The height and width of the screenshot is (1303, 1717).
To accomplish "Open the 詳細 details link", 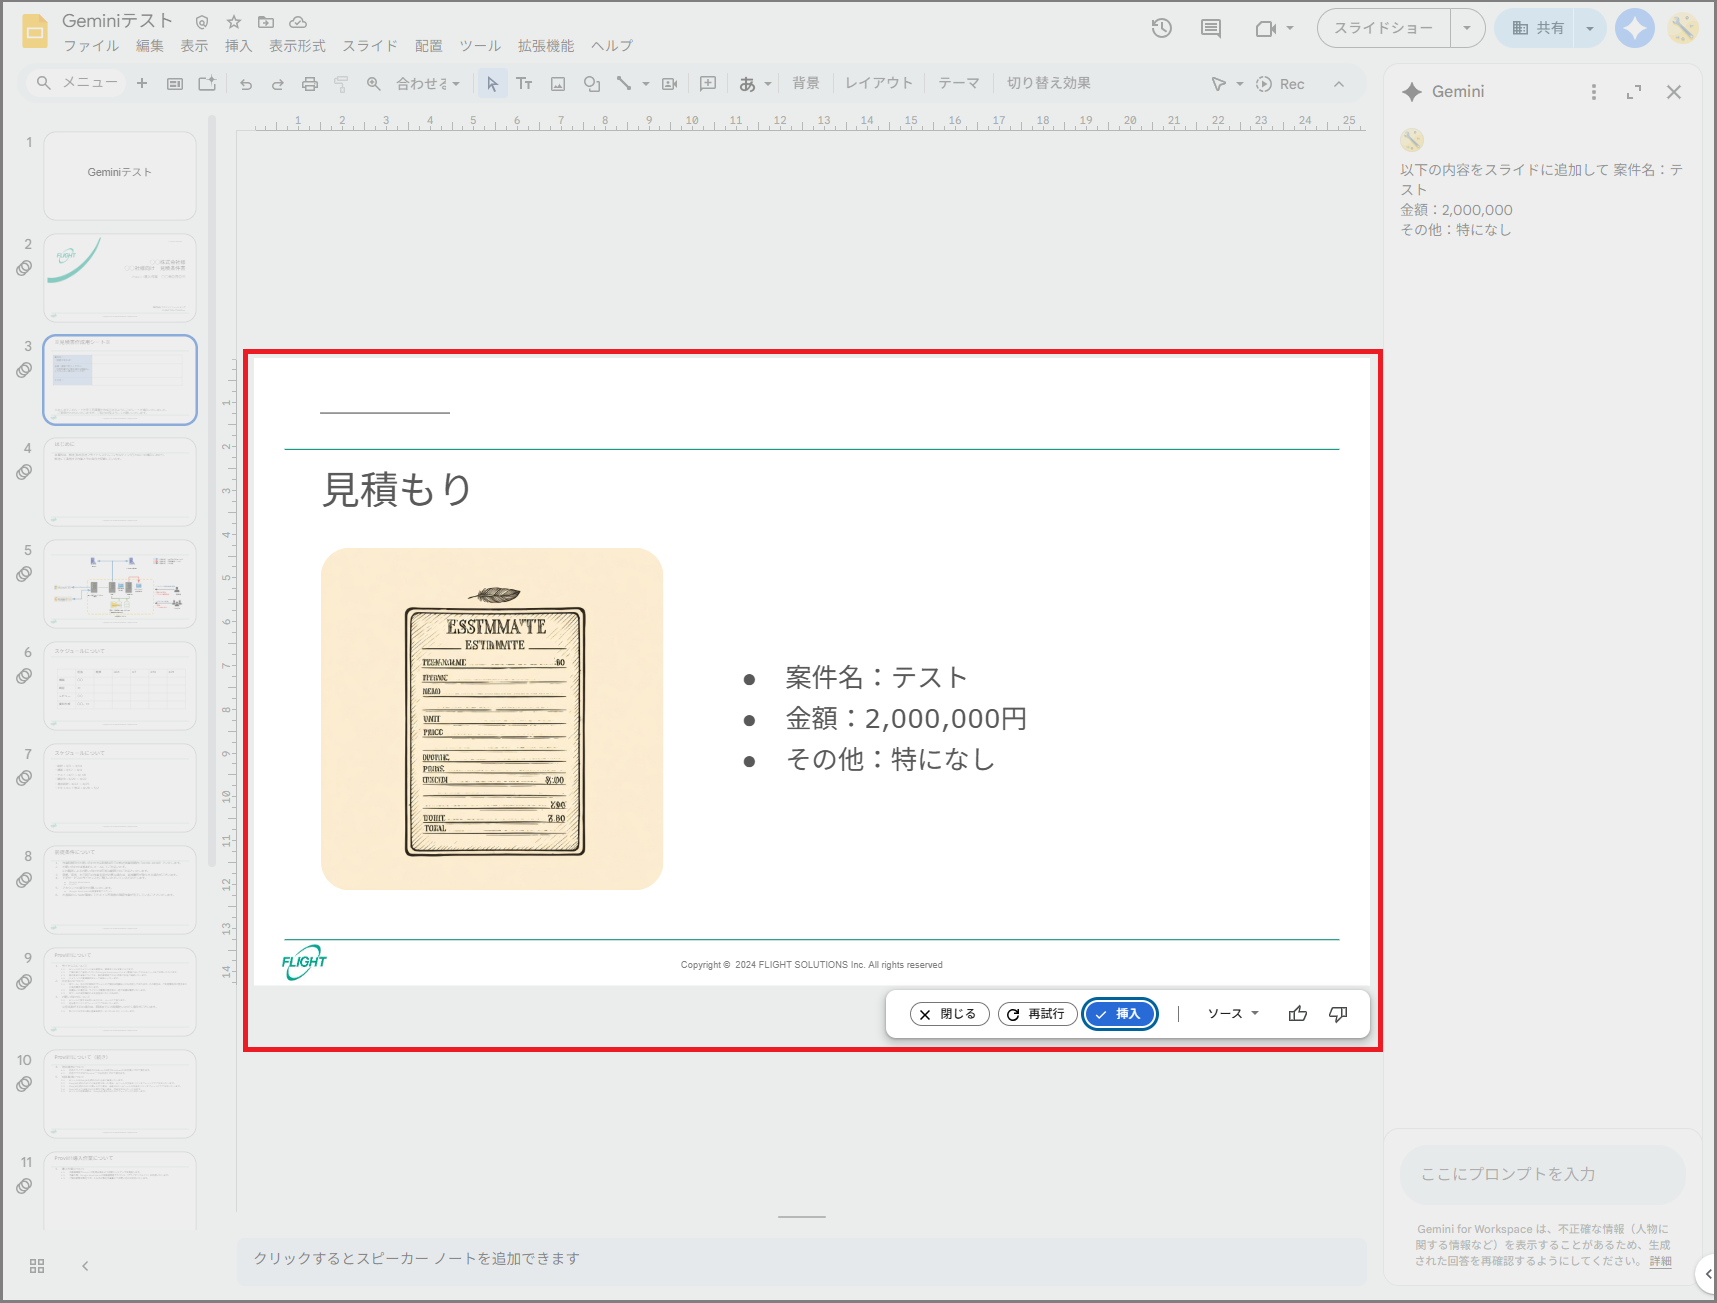I will coord(1660,1261).
